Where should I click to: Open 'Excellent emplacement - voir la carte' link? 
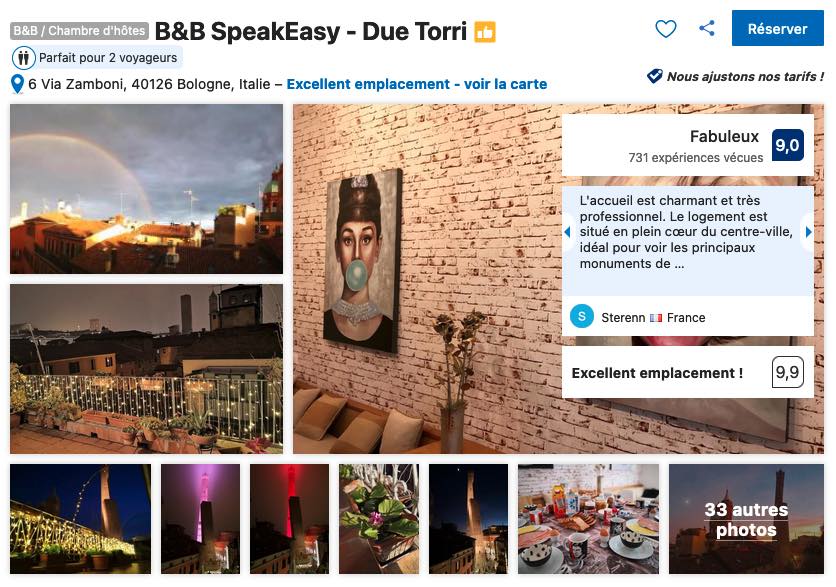416,84
